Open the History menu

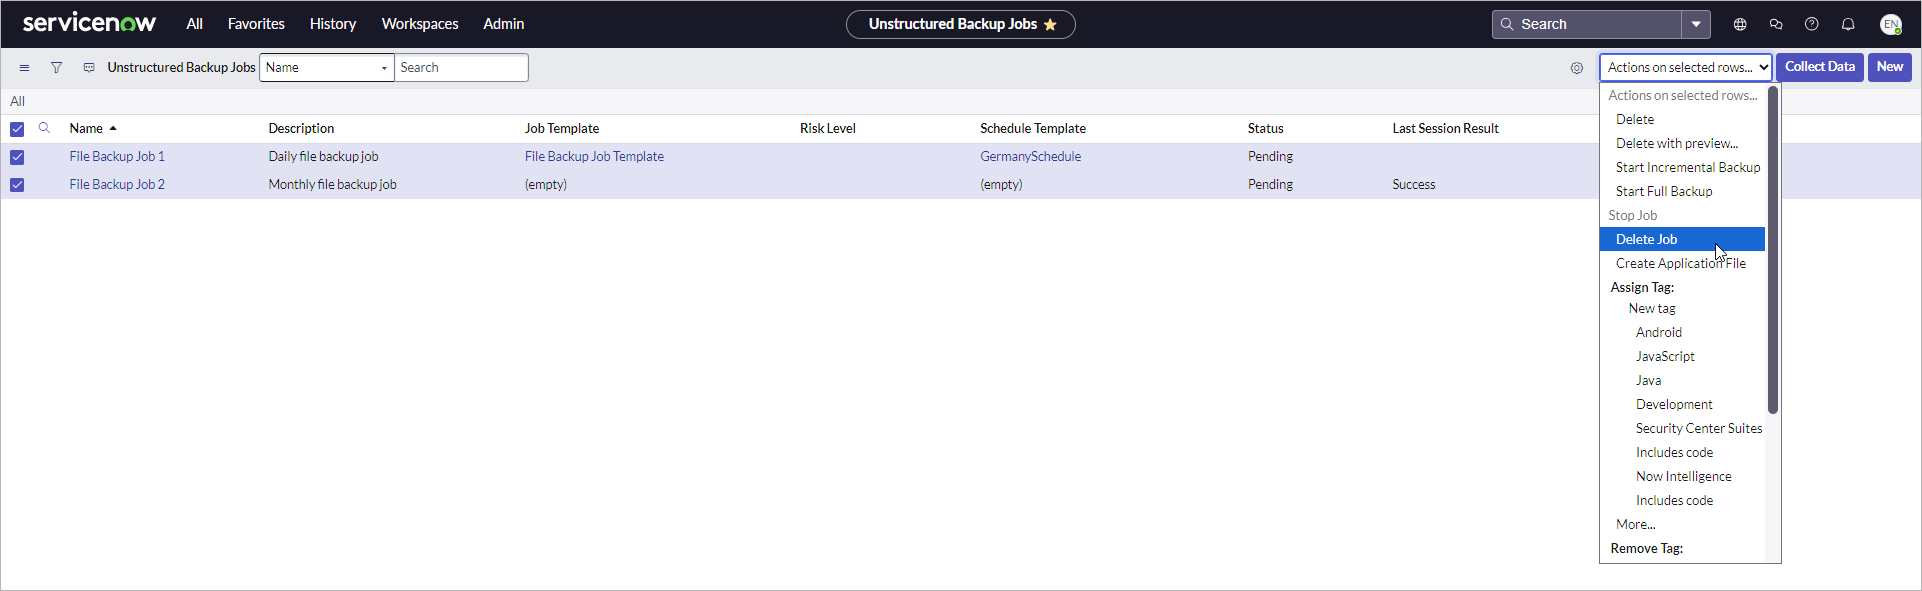pos(333,24)
